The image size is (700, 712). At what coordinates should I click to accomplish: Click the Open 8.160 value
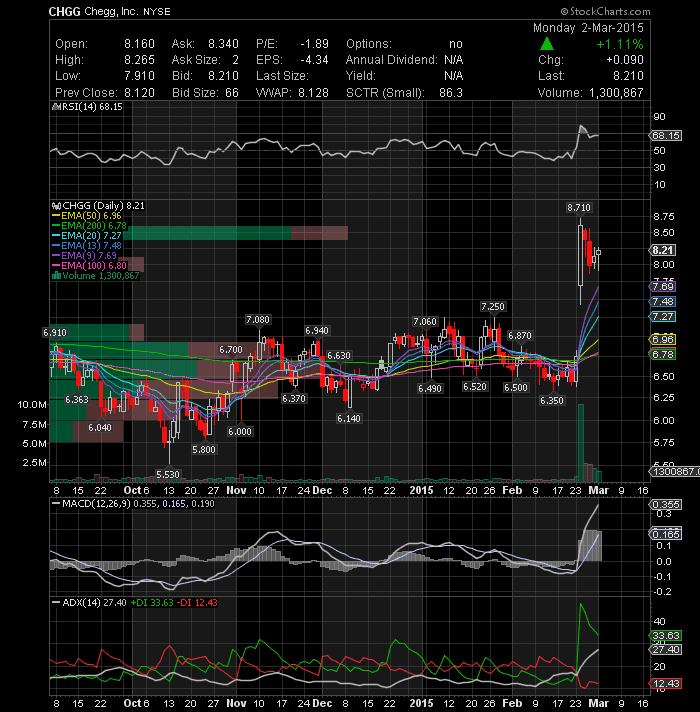[139, 44]
